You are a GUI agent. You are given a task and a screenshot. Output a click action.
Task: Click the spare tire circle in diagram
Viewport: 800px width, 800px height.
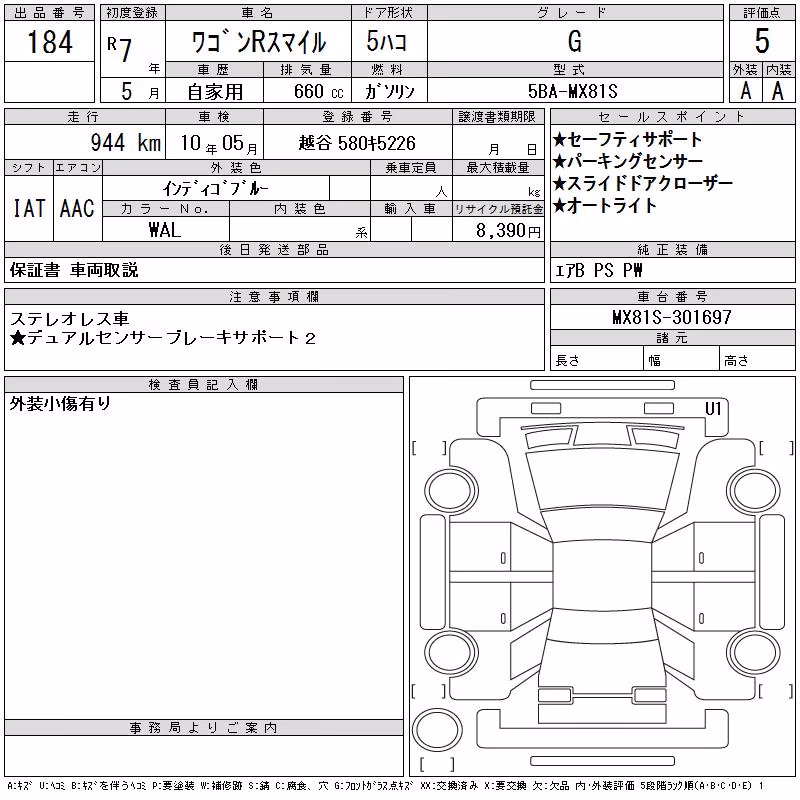437,730
